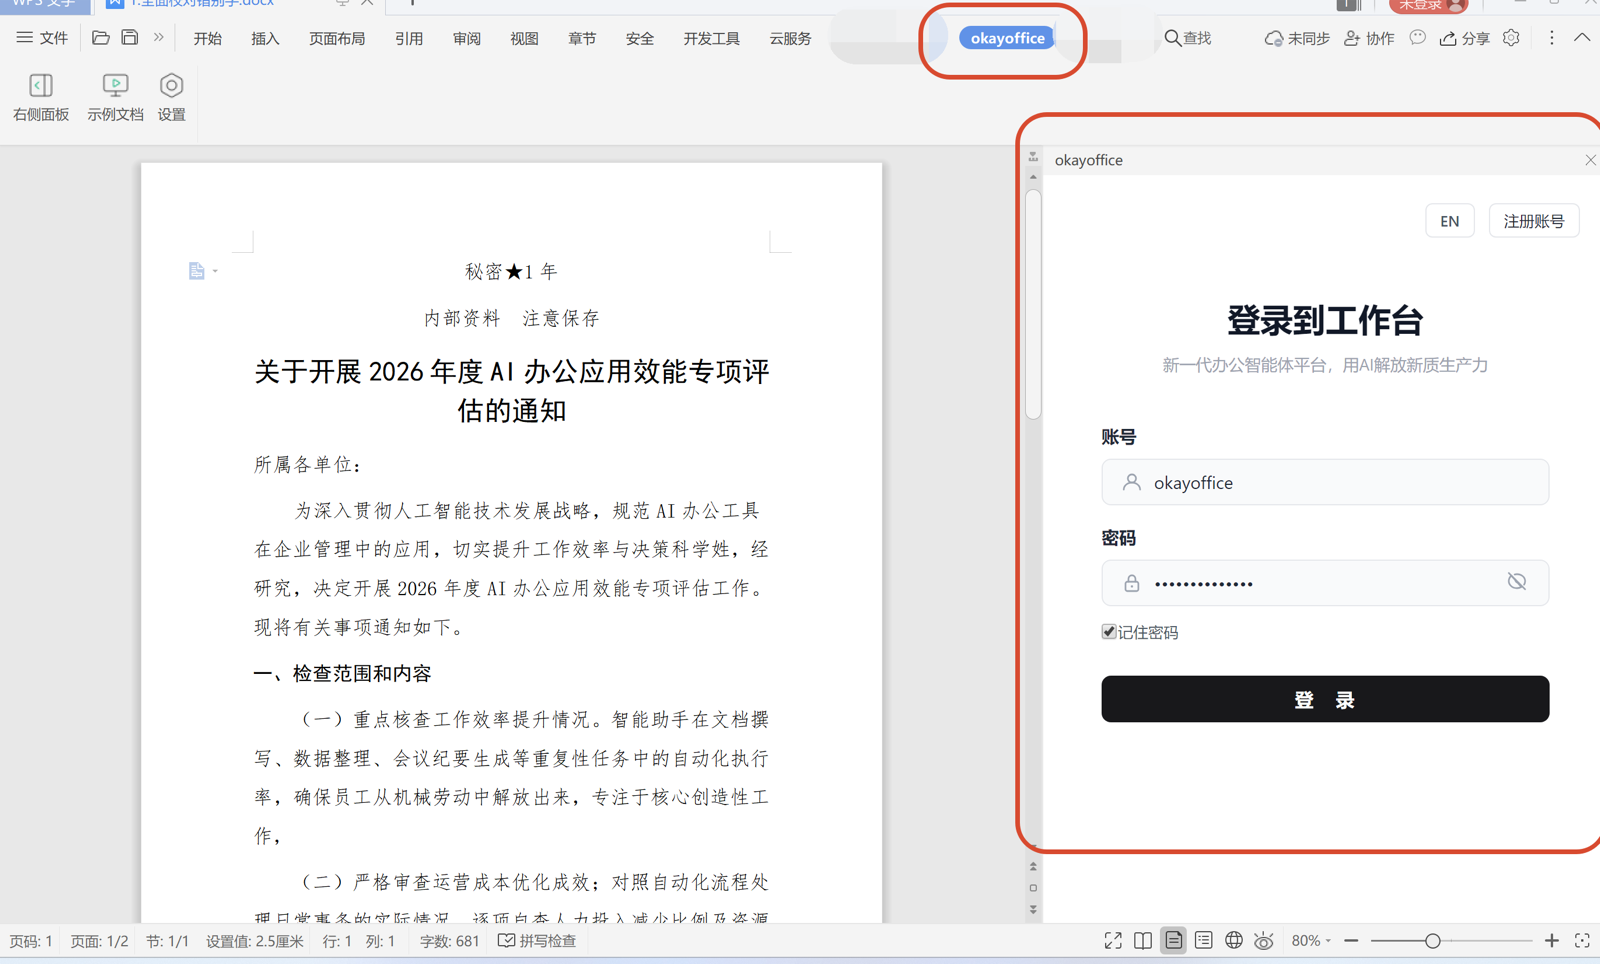Click the document vertical scrollbar thumb

pyautogui.click(x=1033, y=304)
